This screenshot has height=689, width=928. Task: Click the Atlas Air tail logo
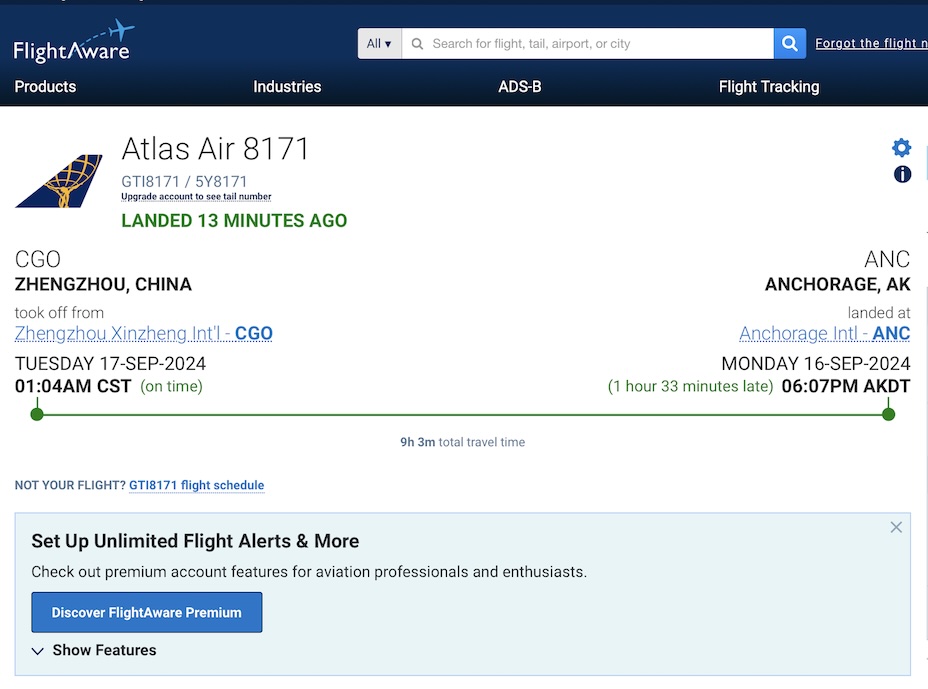59,181
